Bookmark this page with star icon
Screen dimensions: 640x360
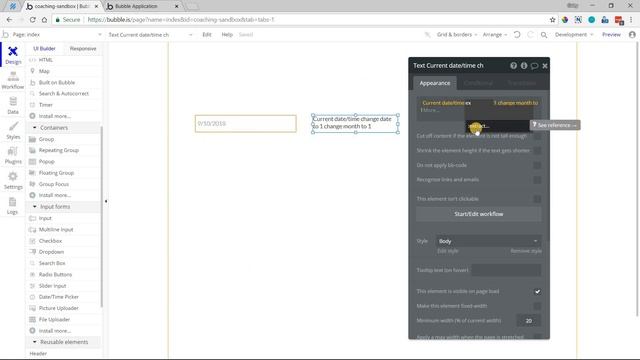552,20
